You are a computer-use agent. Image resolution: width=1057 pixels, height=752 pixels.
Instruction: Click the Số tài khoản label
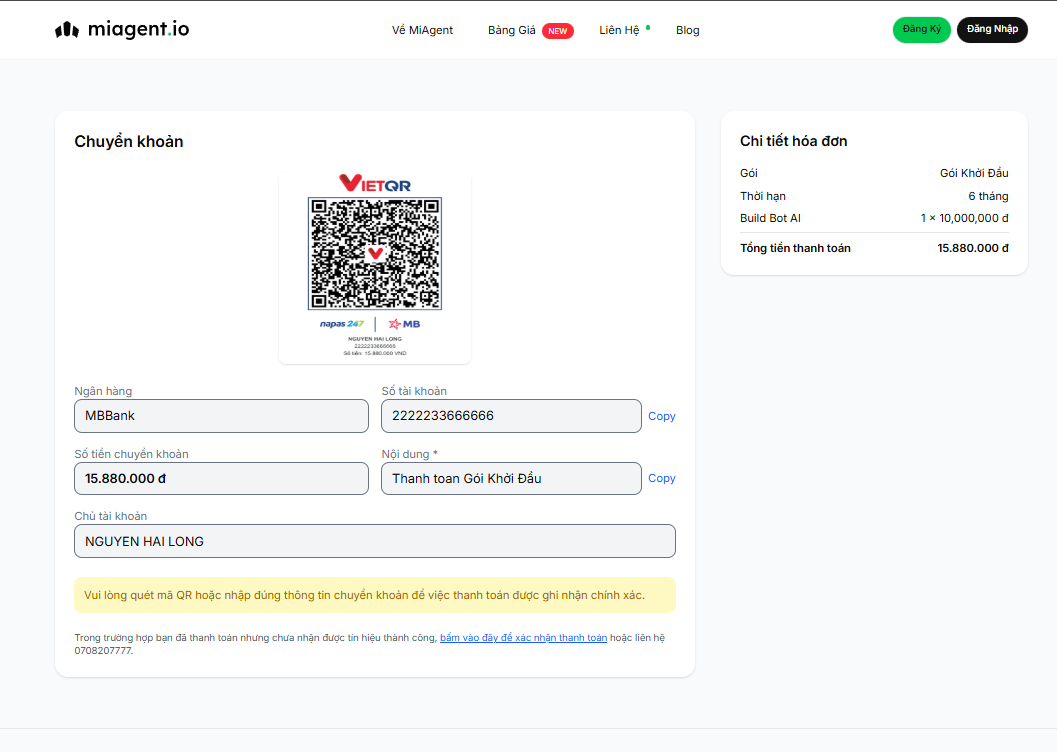click(x=414, y=391)
